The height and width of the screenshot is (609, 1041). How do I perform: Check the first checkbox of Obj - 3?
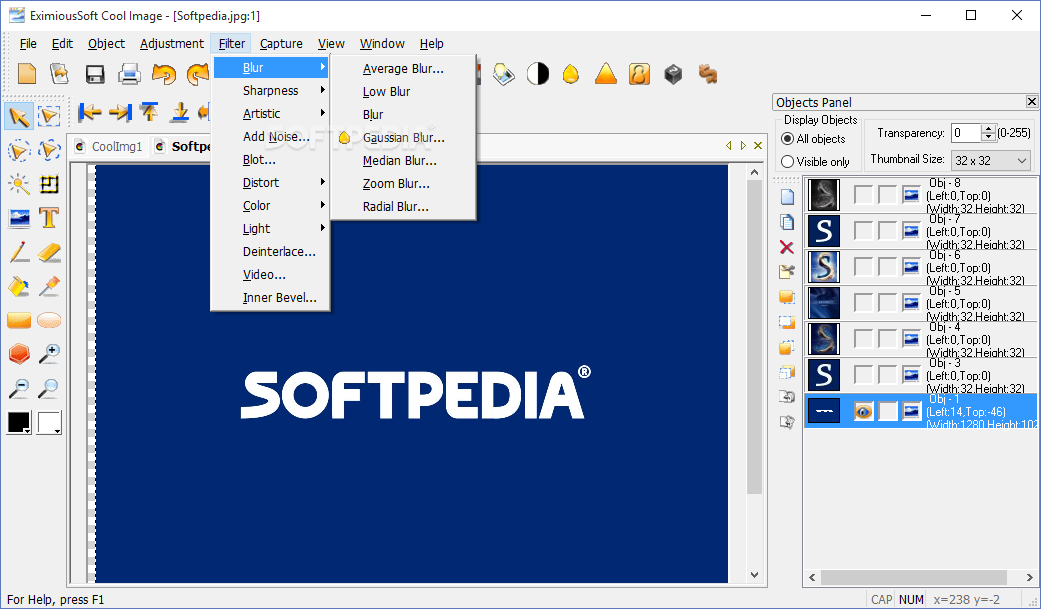(x=863, y=375)
